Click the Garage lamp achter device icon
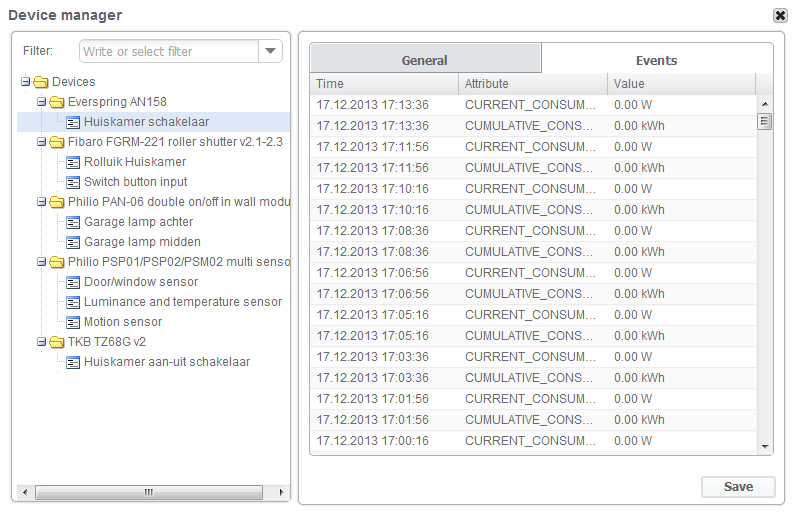The height and width of the screenshot is (515, 796). (73, 222)
